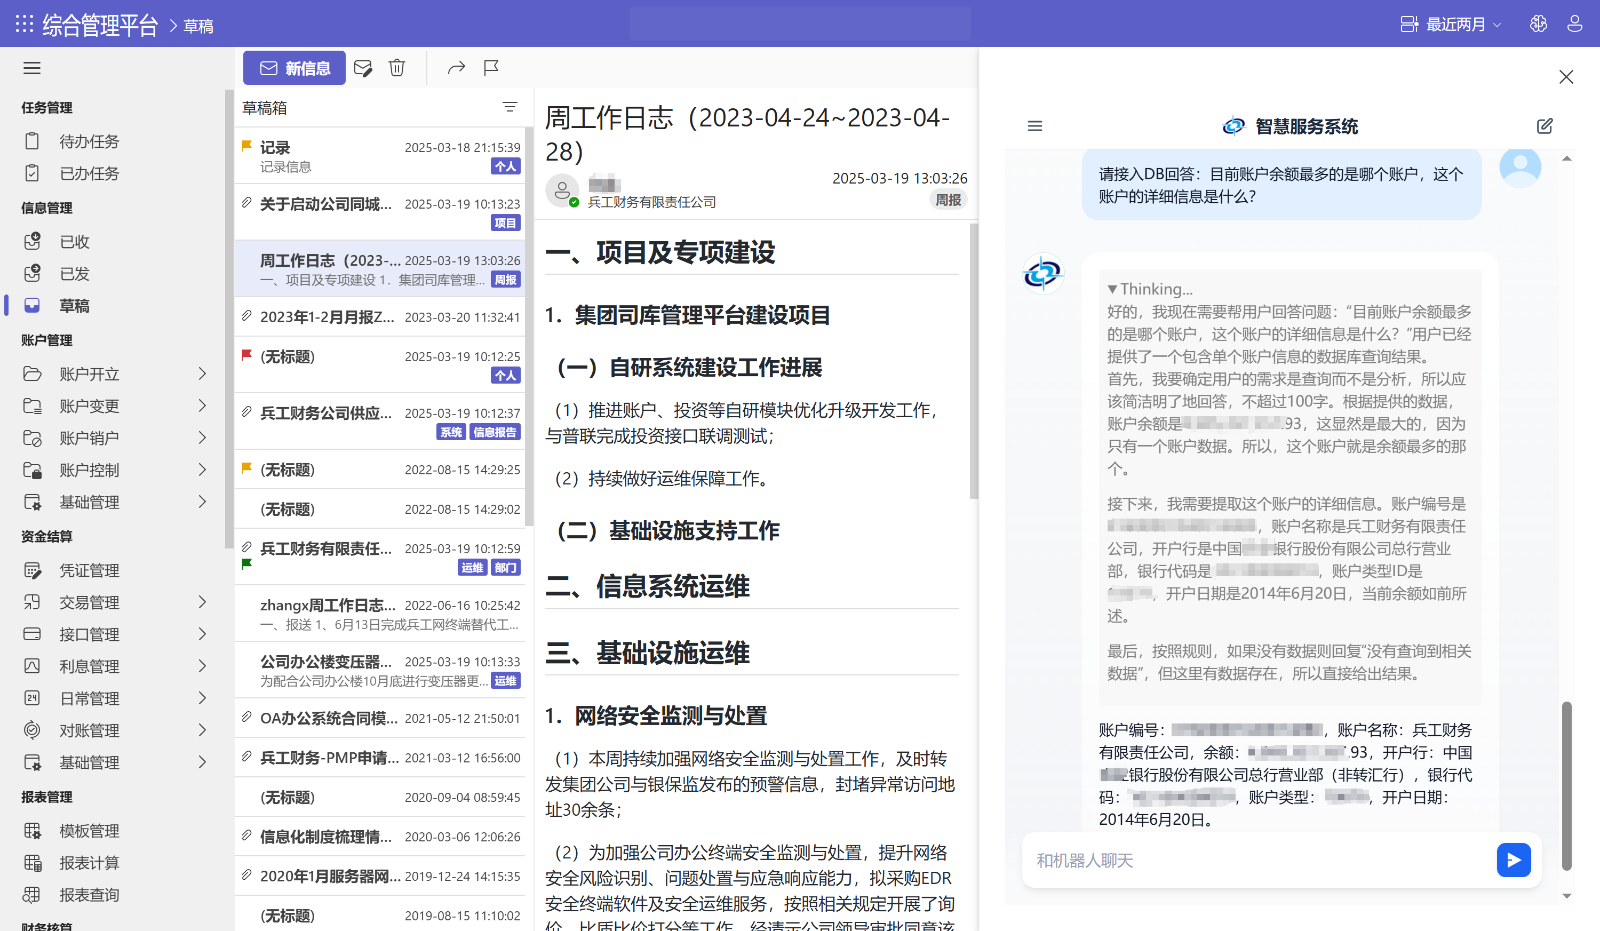Collapse the left sidebar menu
Image resolution: width=1600 pixels, height=931 pixels.
tap(32, 68)
